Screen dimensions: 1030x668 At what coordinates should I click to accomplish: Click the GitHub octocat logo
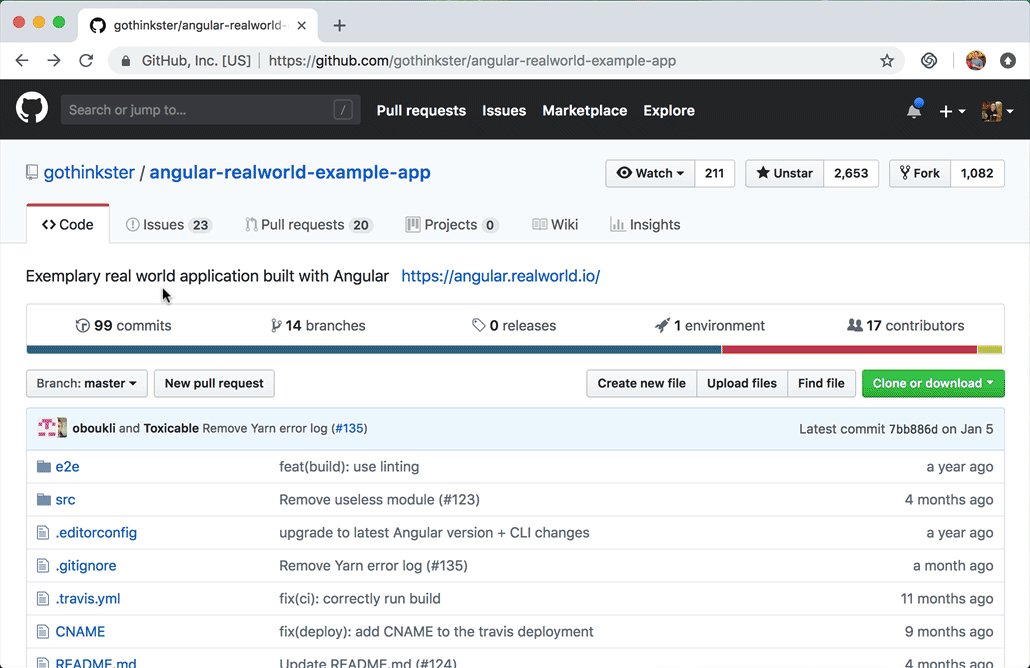pyautogui.click(x=31, y=108)
